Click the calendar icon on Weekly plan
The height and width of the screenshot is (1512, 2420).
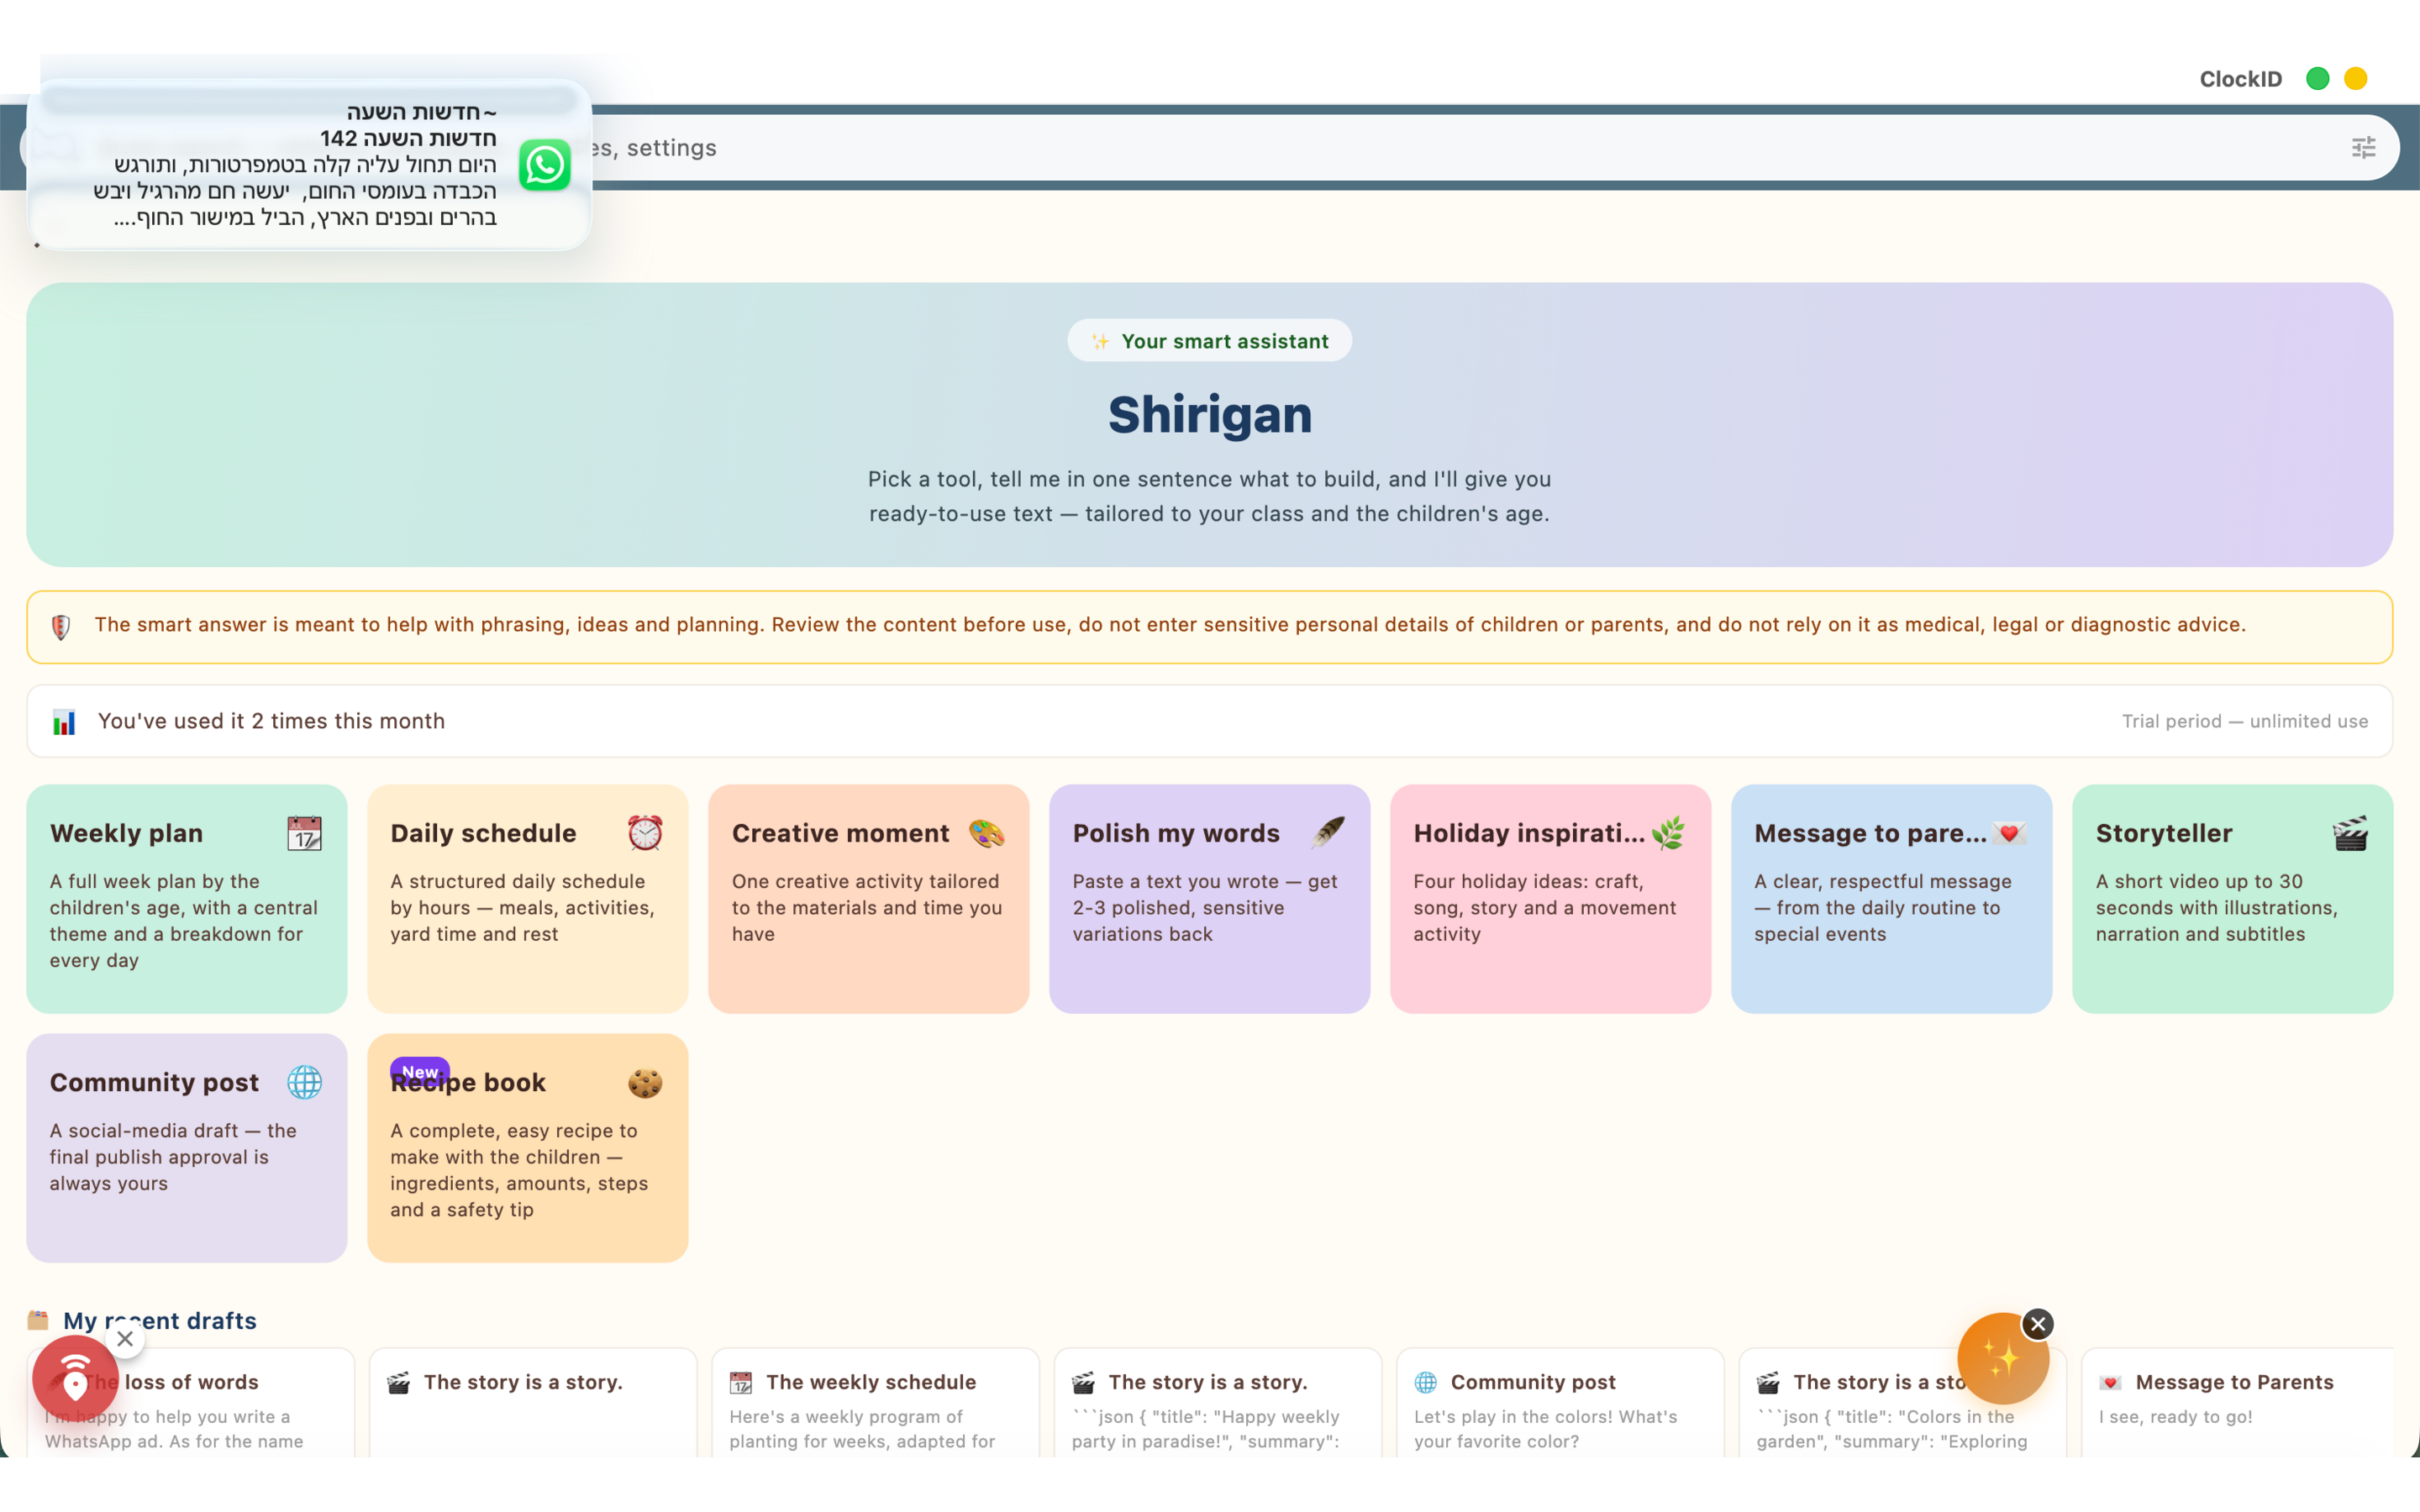click(x=304, y=833)
